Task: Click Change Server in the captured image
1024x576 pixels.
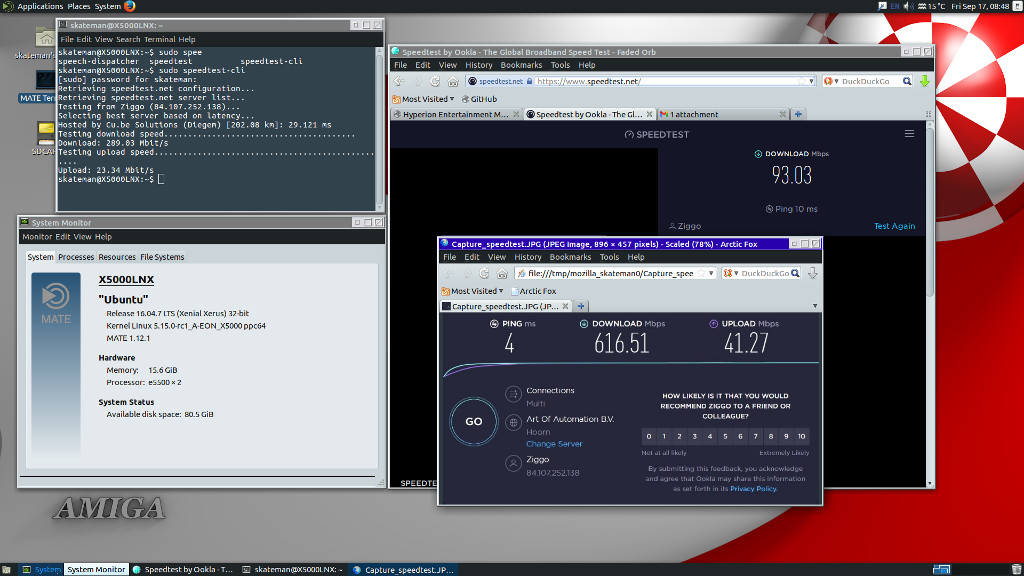Action: tap(554, 444)
